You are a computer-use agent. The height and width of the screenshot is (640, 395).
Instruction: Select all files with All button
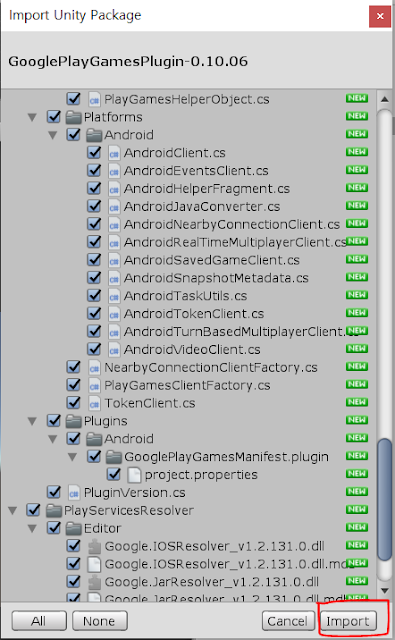39,621
